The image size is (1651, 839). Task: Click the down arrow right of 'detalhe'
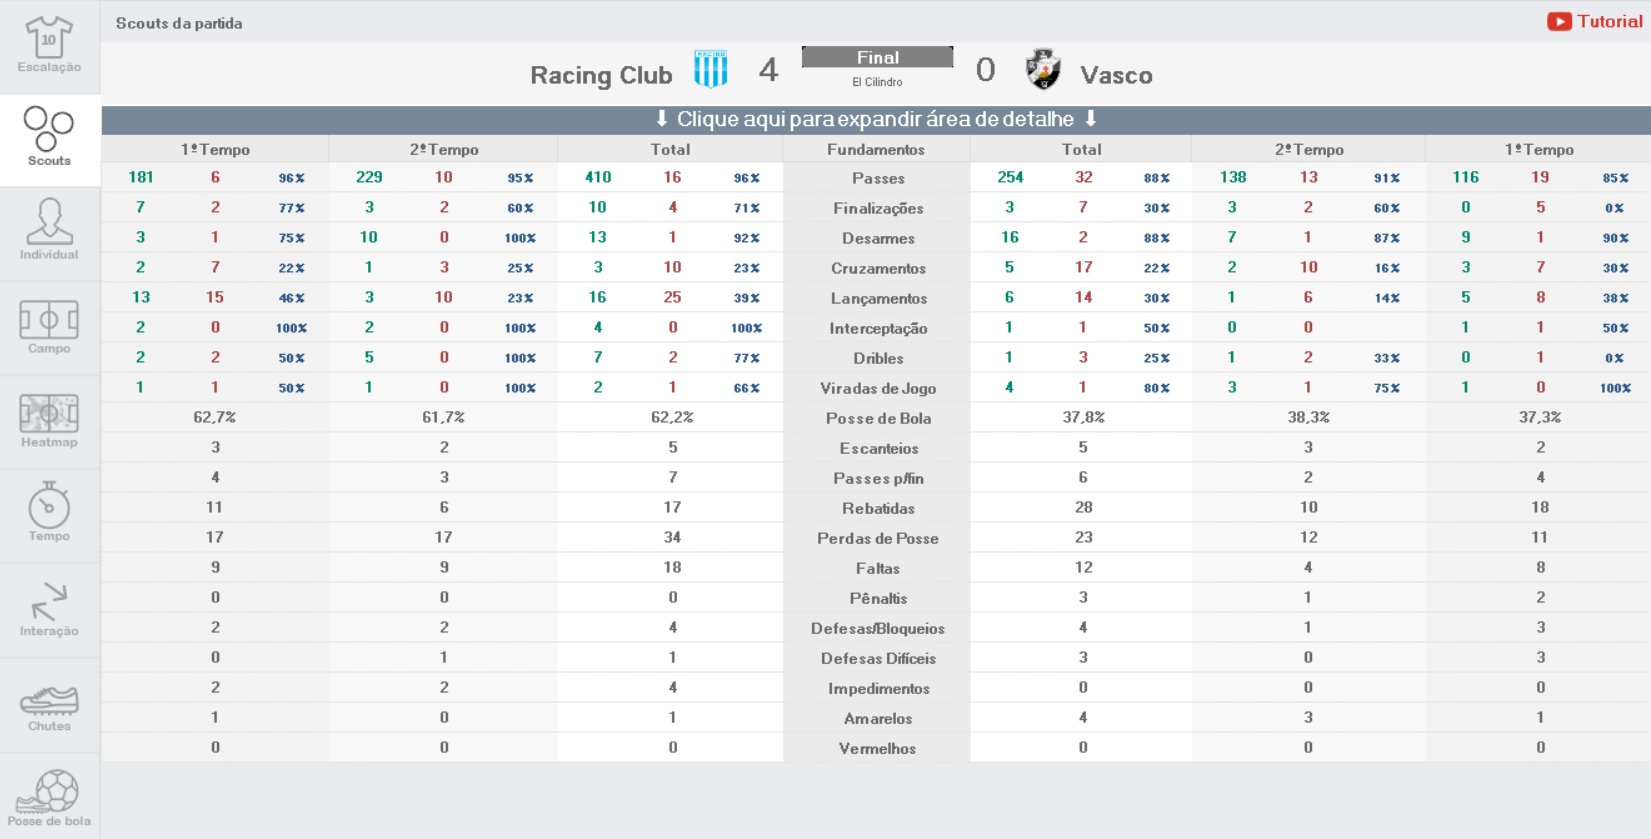point(1091,119)
